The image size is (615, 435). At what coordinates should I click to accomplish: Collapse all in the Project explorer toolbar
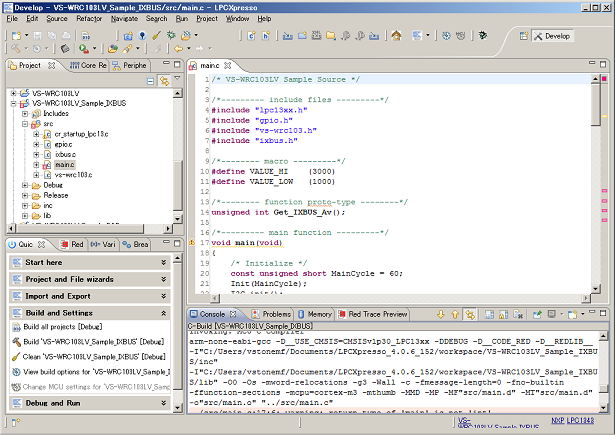pyautogui.click(x=150, y=81)
